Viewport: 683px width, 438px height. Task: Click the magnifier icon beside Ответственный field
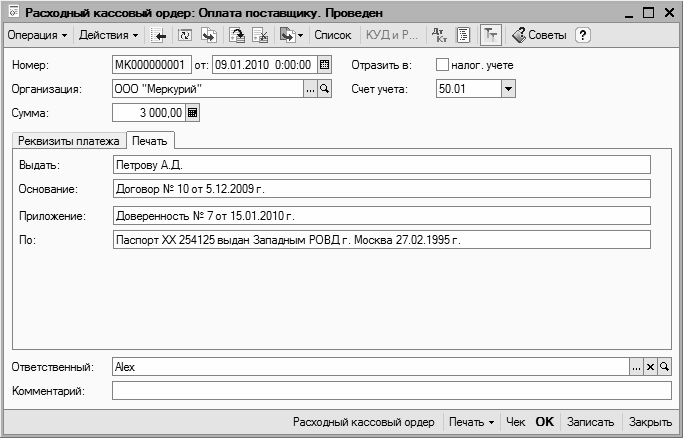click(663, 367)
